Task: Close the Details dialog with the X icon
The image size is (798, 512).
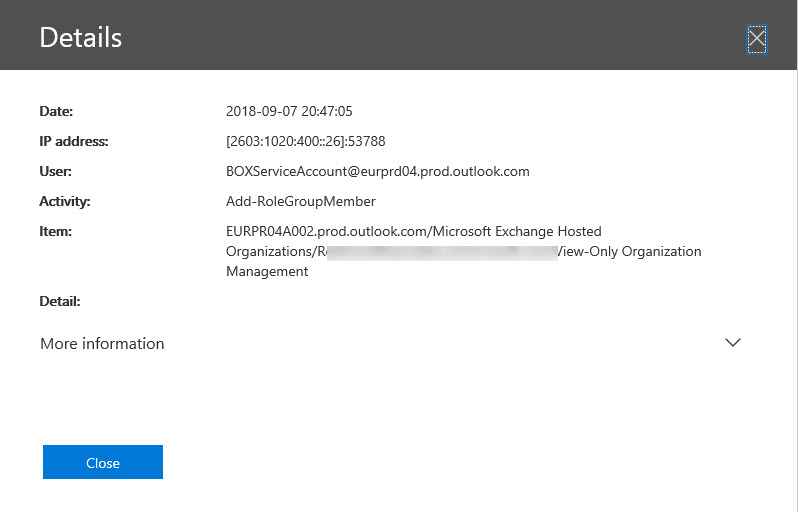Action: click(x=756, y=39)
